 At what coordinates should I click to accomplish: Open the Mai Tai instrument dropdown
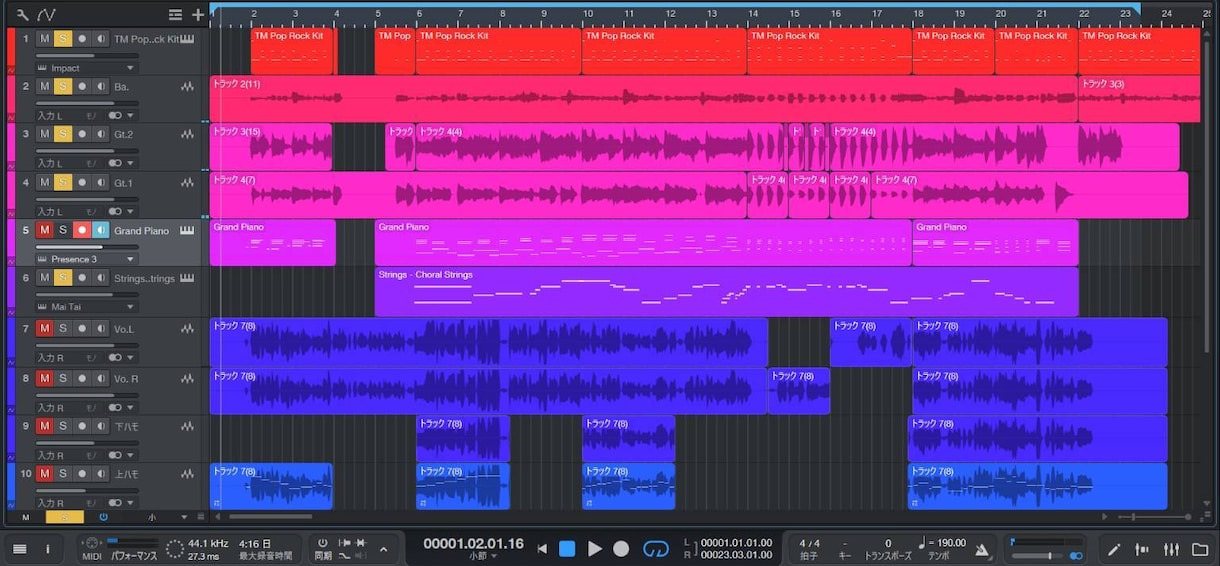(x=130, y=307)
